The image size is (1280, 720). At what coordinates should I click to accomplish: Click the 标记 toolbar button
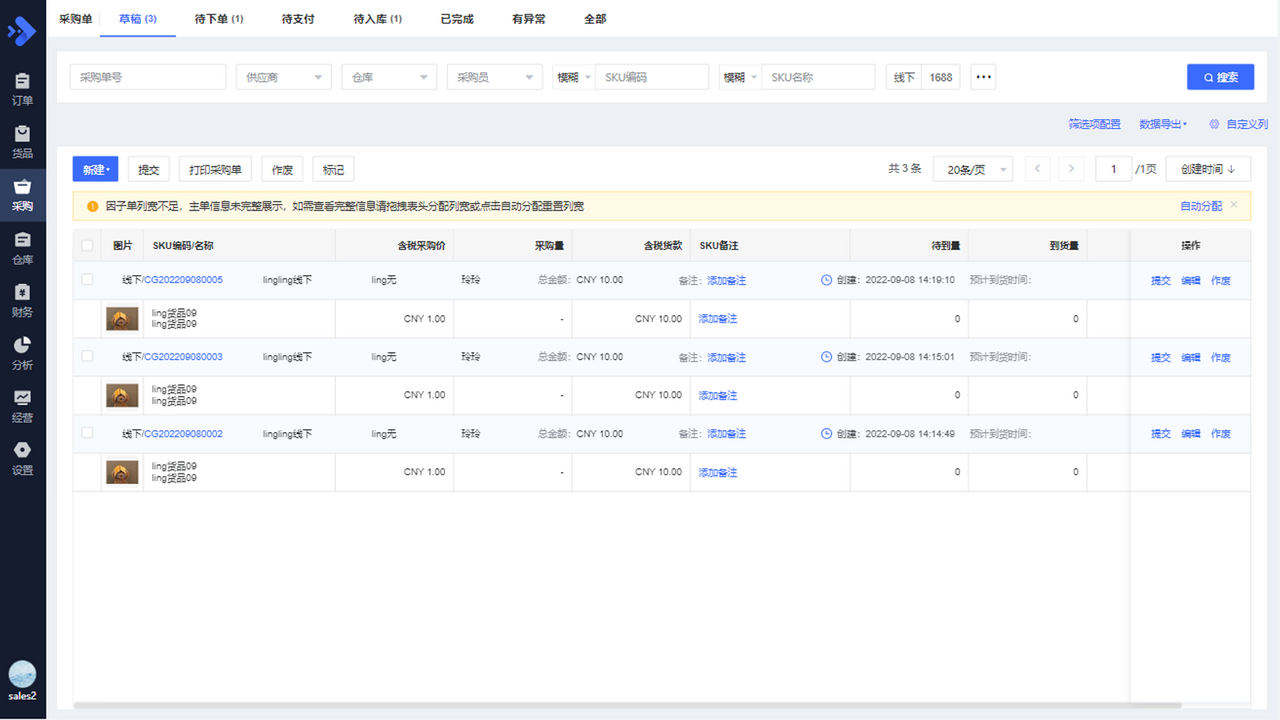pos(333,169)
